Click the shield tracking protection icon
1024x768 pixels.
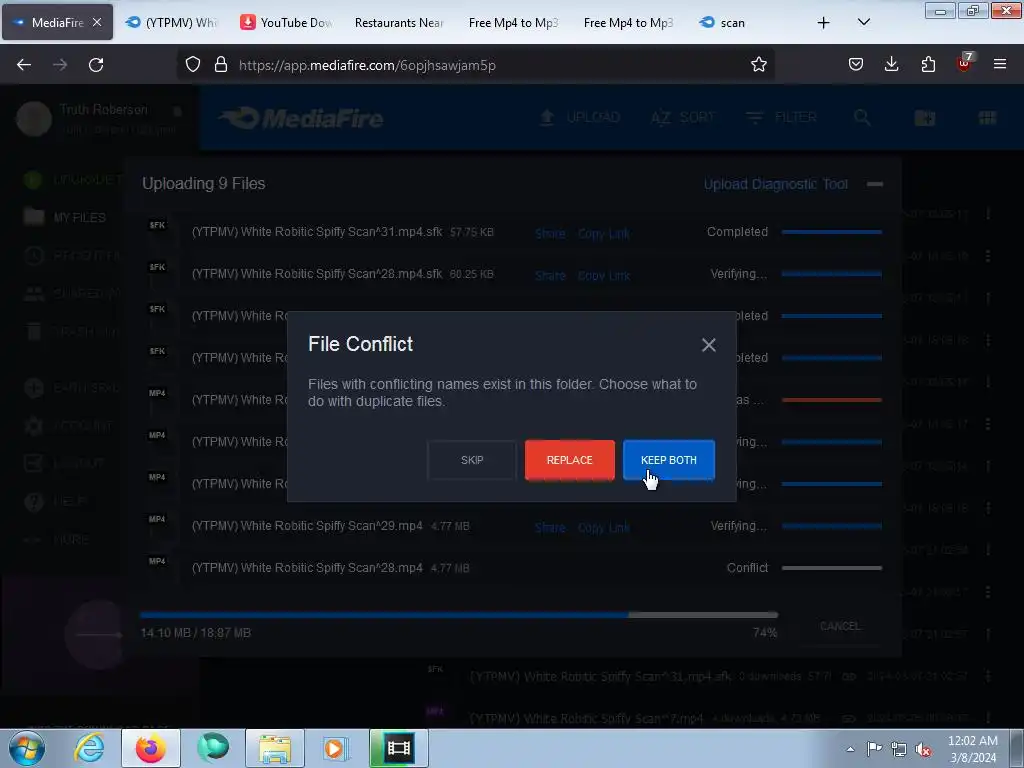[x=193, y=65]
